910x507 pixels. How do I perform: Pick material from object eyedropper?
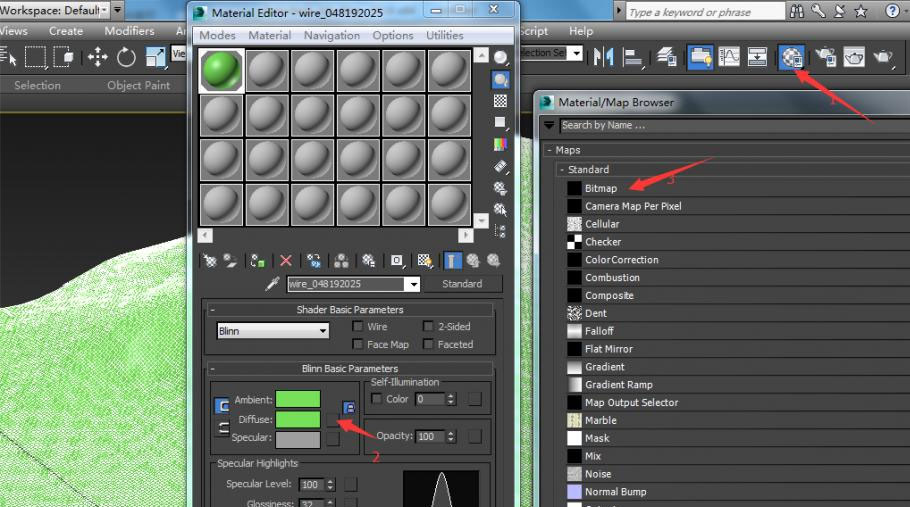[272, 284]
